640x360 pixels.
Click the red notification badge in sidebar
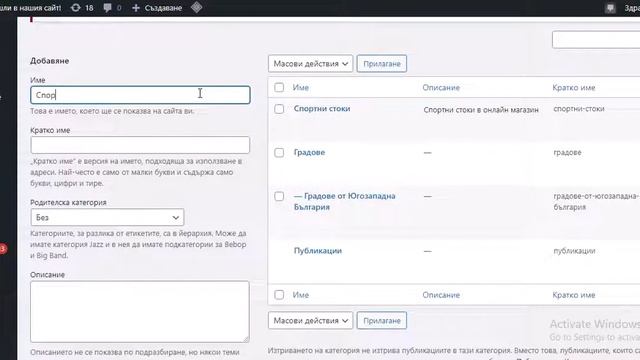point(2,249)
